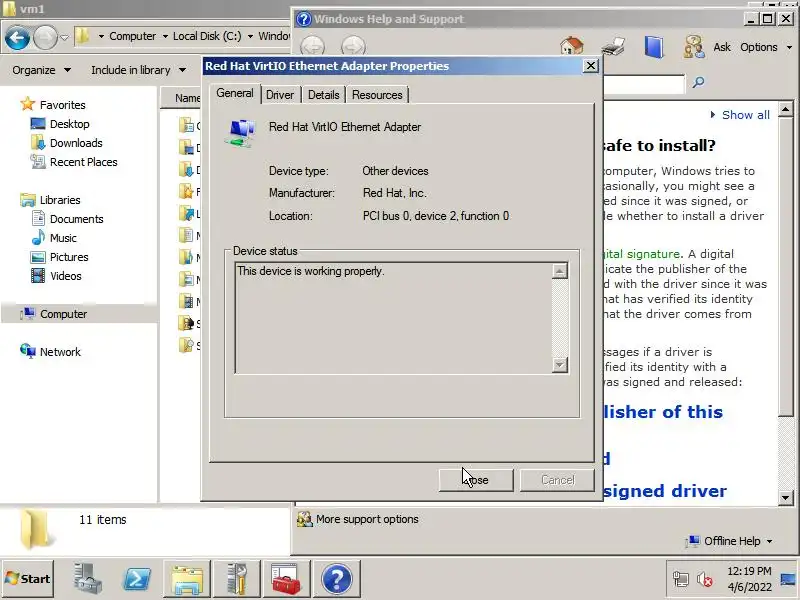The height and width of the screenshot is (600, 800).
Task: Click Local Disk (C:) breadcrumb
Action: [207, 36]
